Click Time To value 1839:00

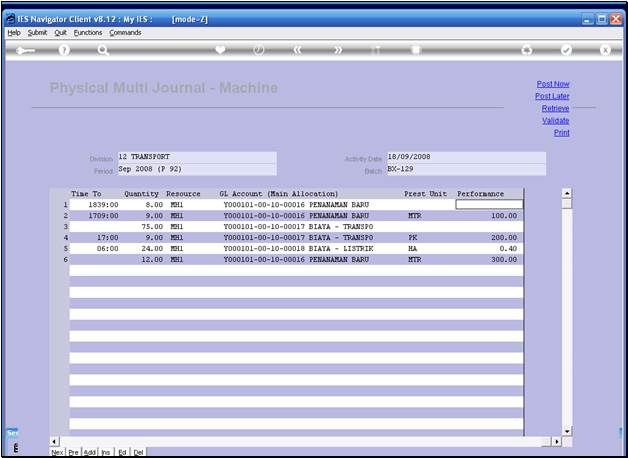point(103,205)
